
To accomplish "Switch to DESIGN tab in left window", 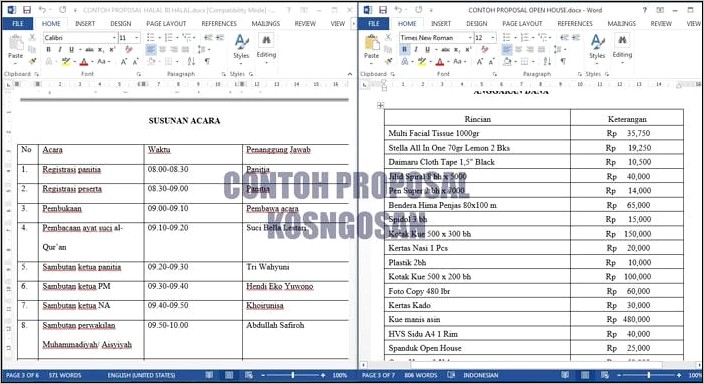I will (x=121, y=23).
